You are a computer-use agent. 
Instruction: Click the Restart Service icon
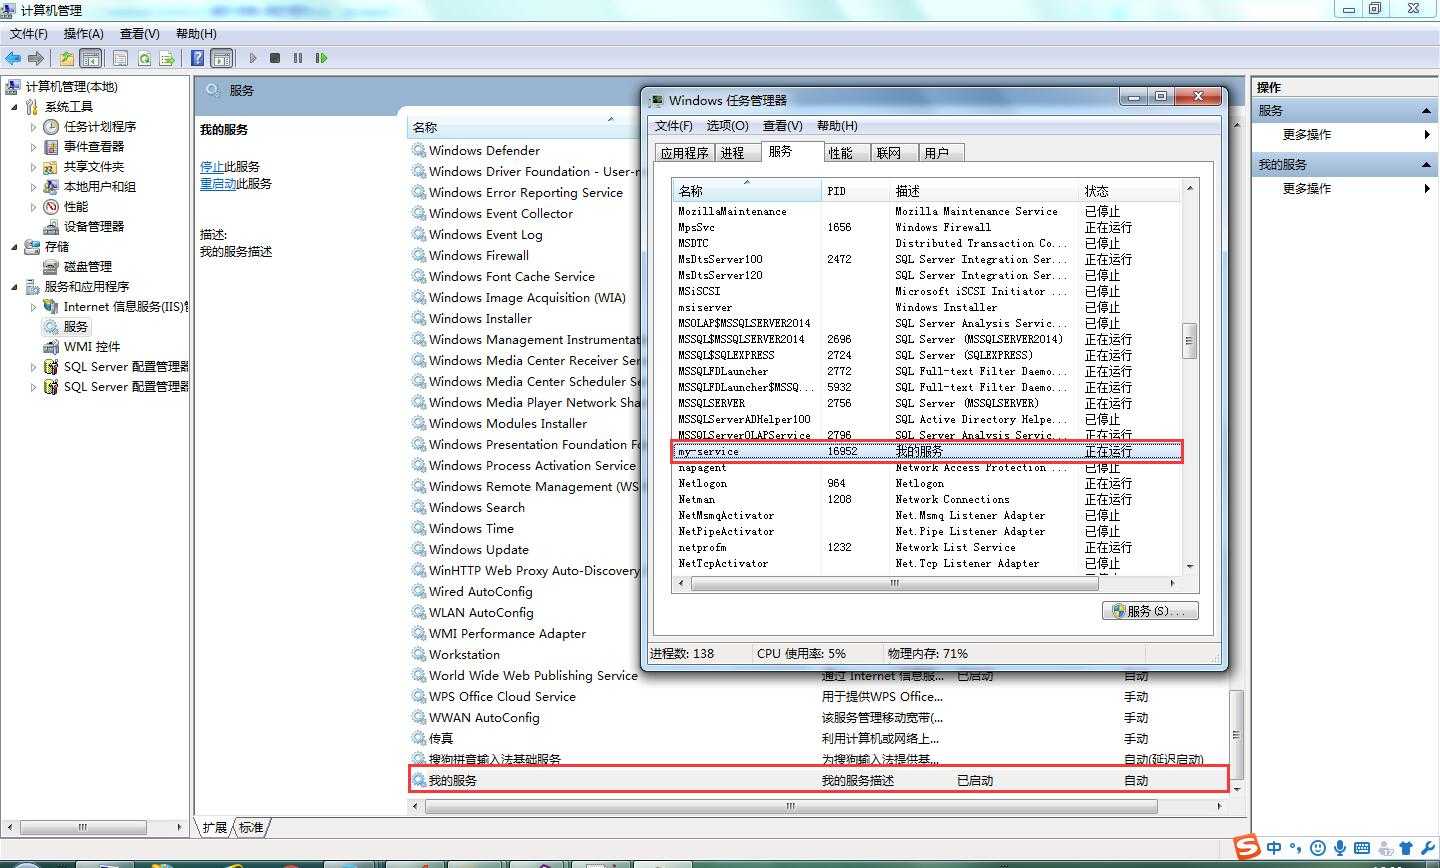[321, 58]
